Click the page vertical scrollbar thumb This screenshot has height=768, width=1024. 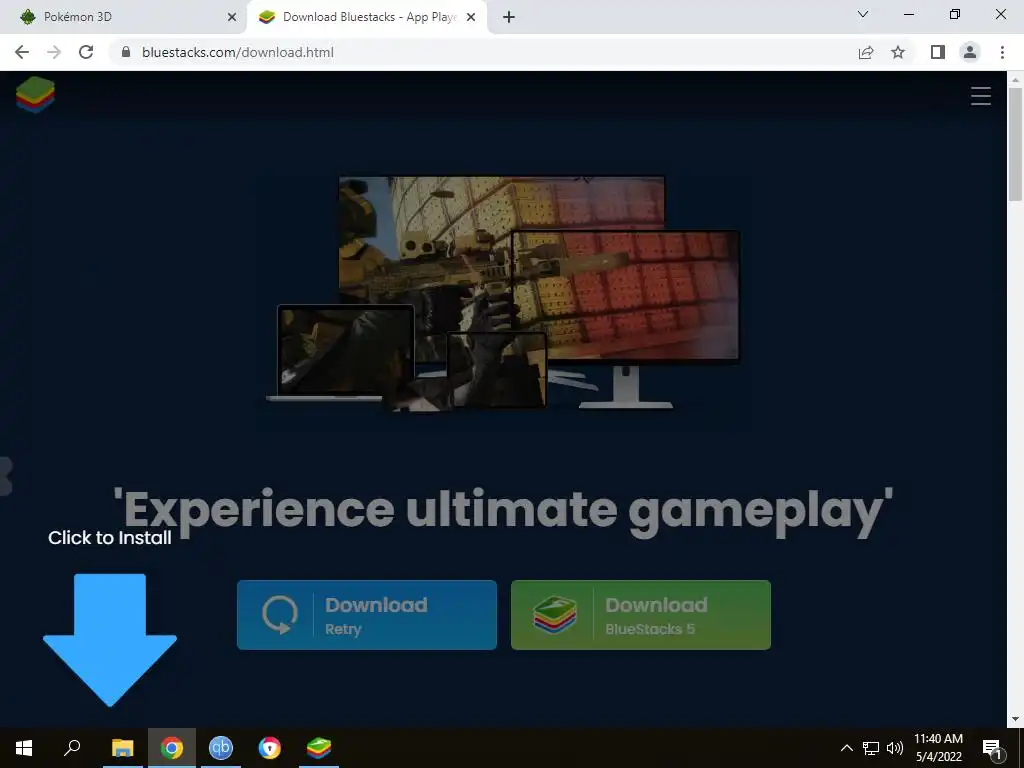coord(1015,144)
